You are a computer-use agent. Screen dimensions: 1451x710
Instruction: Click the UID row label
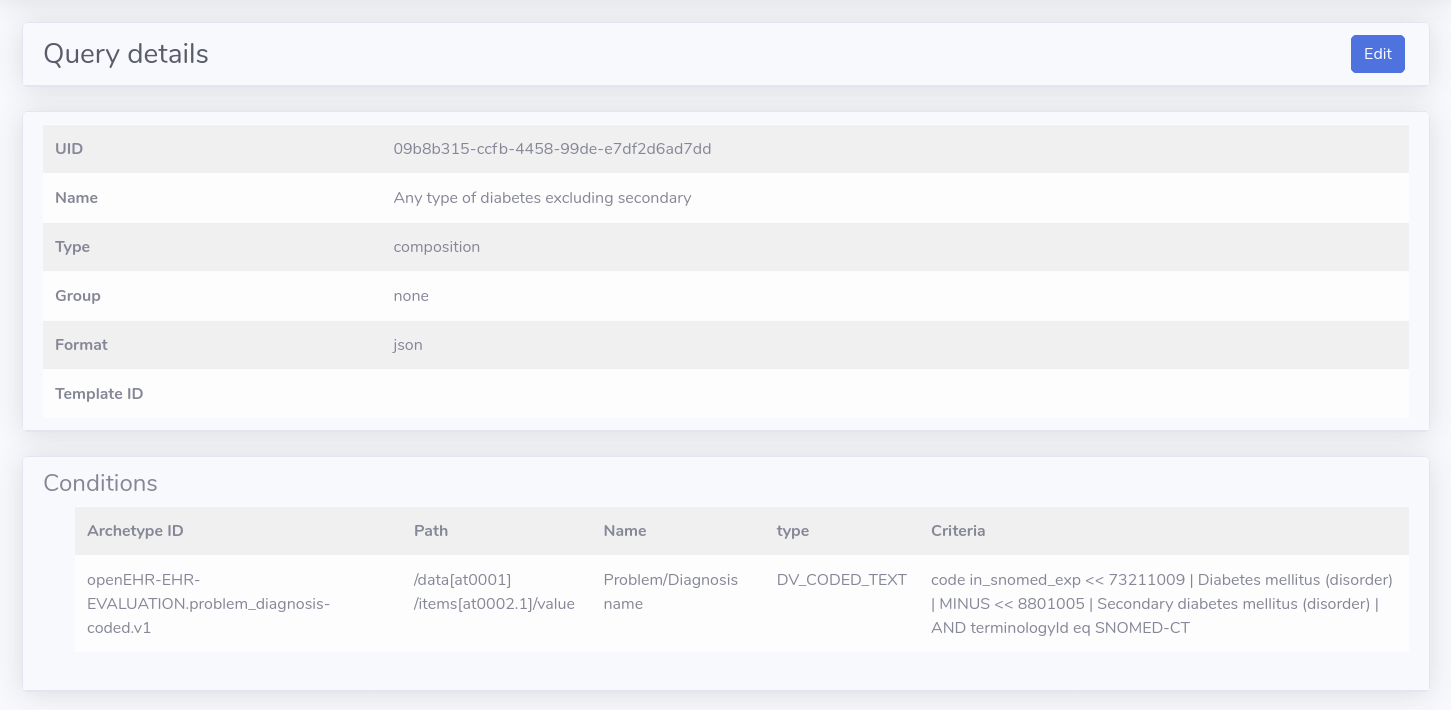69,149
